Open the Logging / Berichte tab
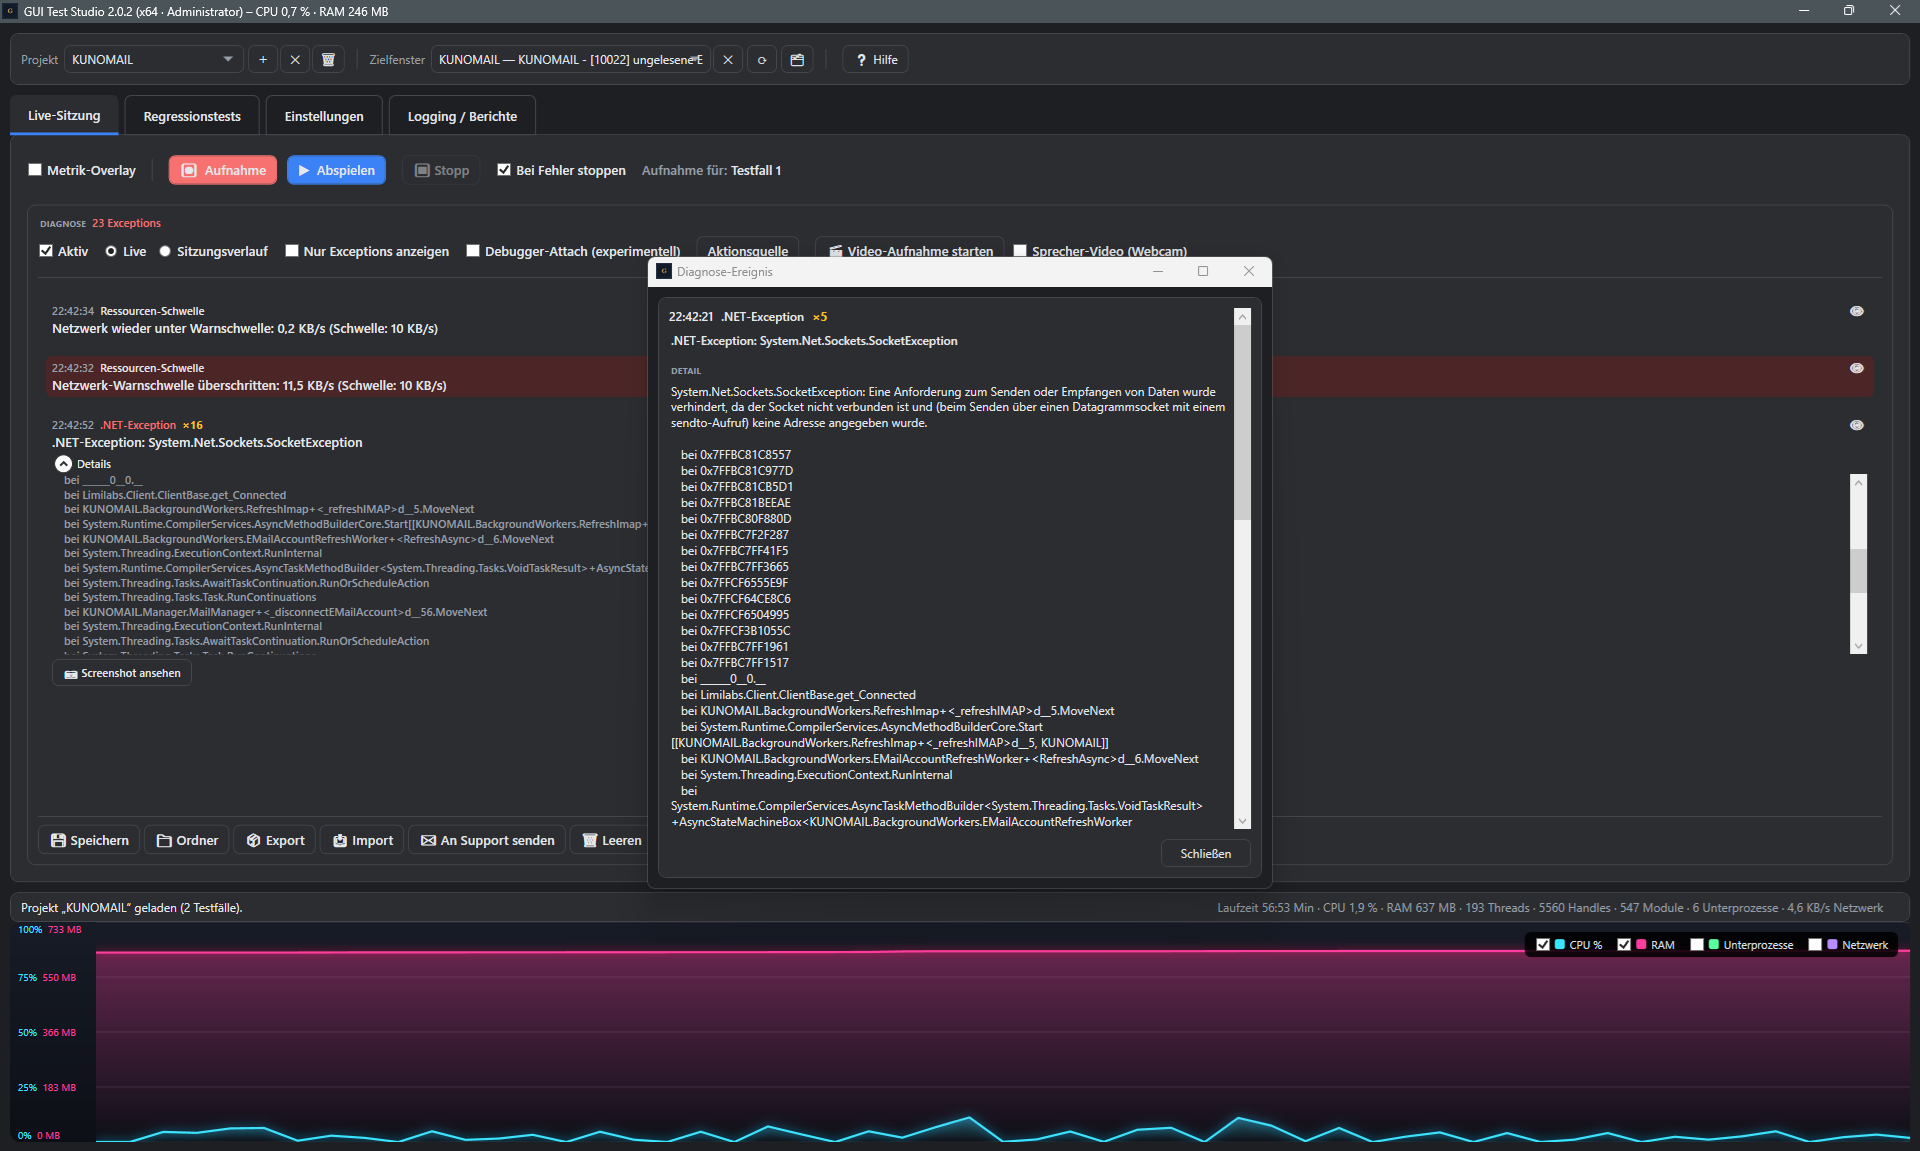Image resolution: width=1920 pixels, height=1151 pixels. click(x=462, y=116)
